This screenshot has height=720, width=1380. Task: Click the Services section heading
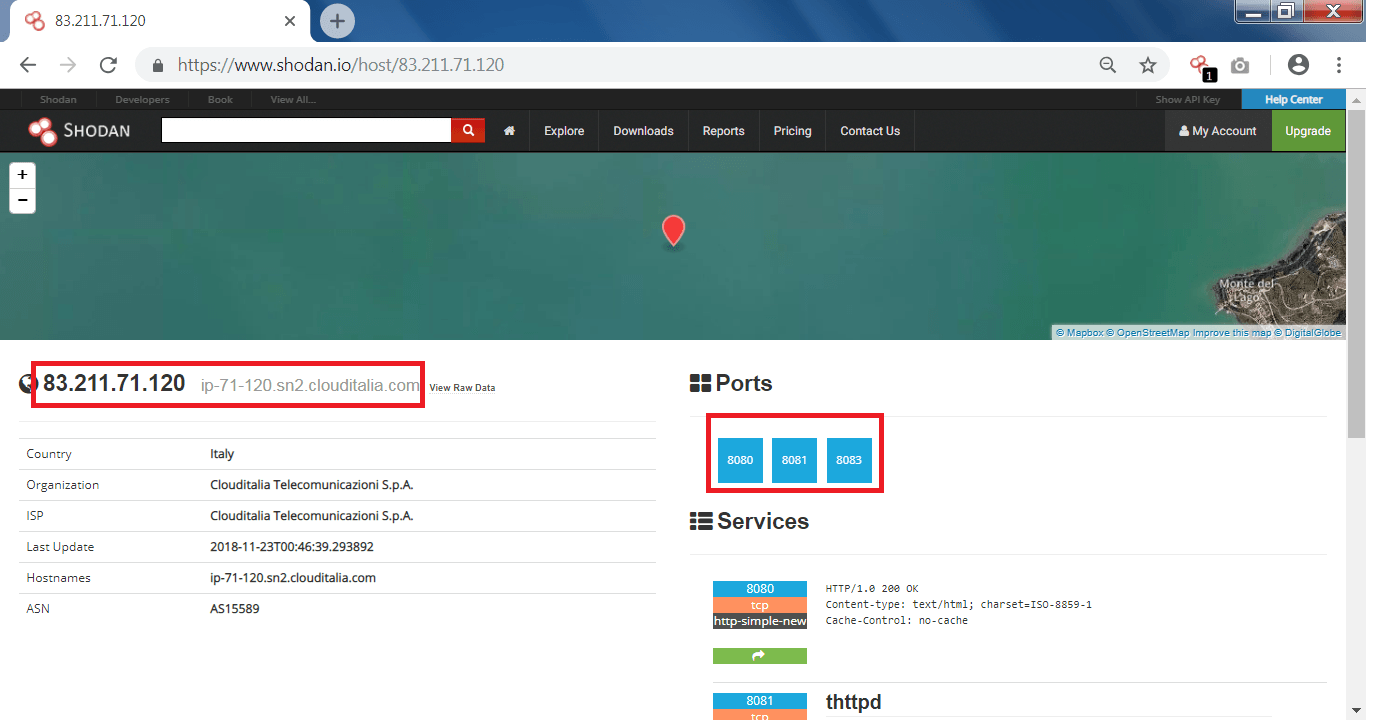[x=749, y=521]
